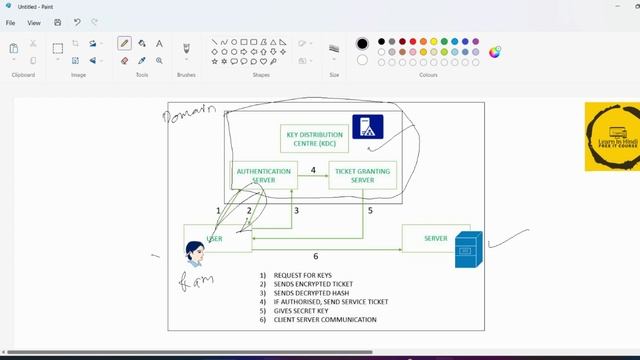640x360 pixels.
Task: Choose the Oval shape
Action: pyautogui.click(x=234, y=42)
